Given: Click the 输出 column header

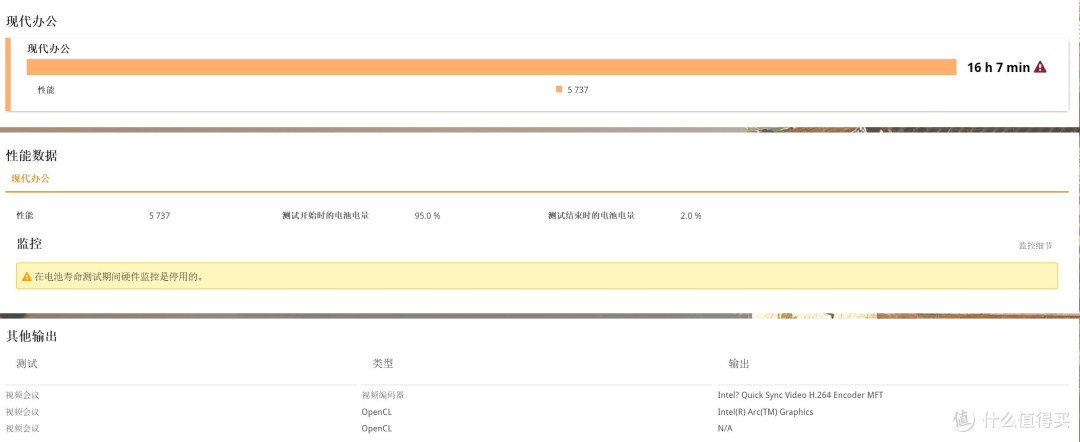Looking at the screenshot, I should click(x=739, y=364).
